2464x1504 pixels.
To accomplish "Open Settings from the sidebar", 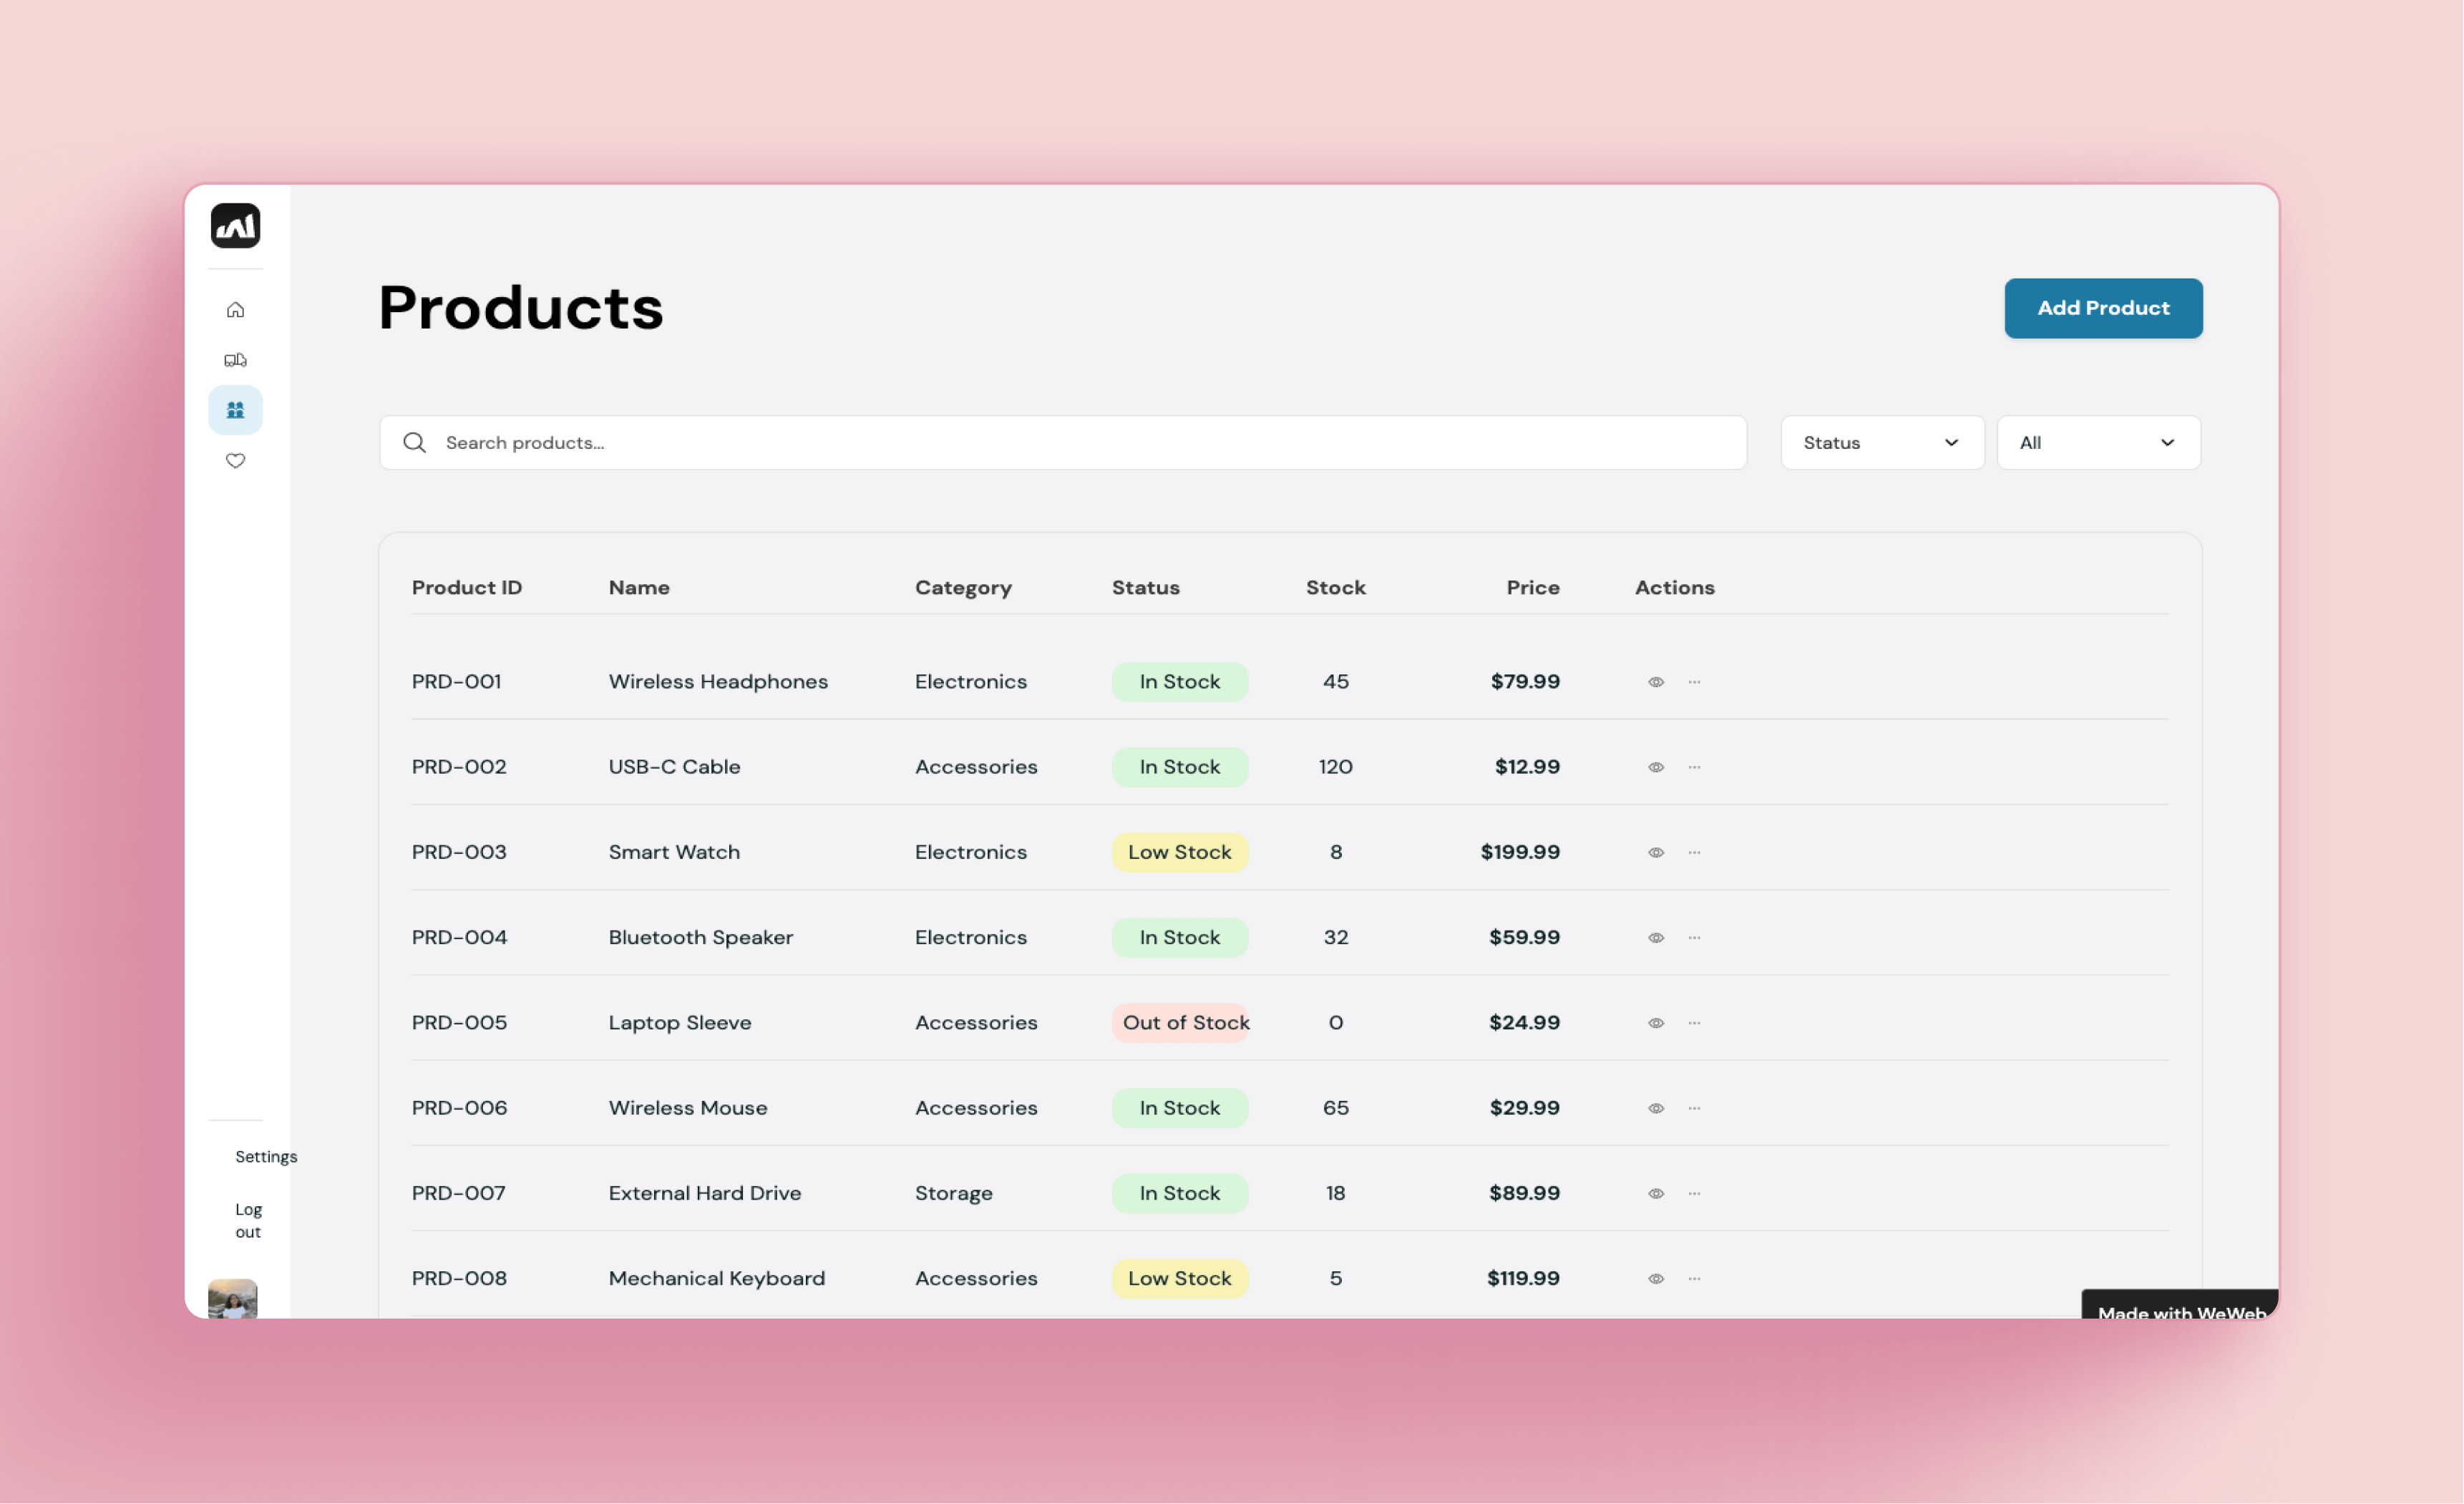I will coord(266,1156).
